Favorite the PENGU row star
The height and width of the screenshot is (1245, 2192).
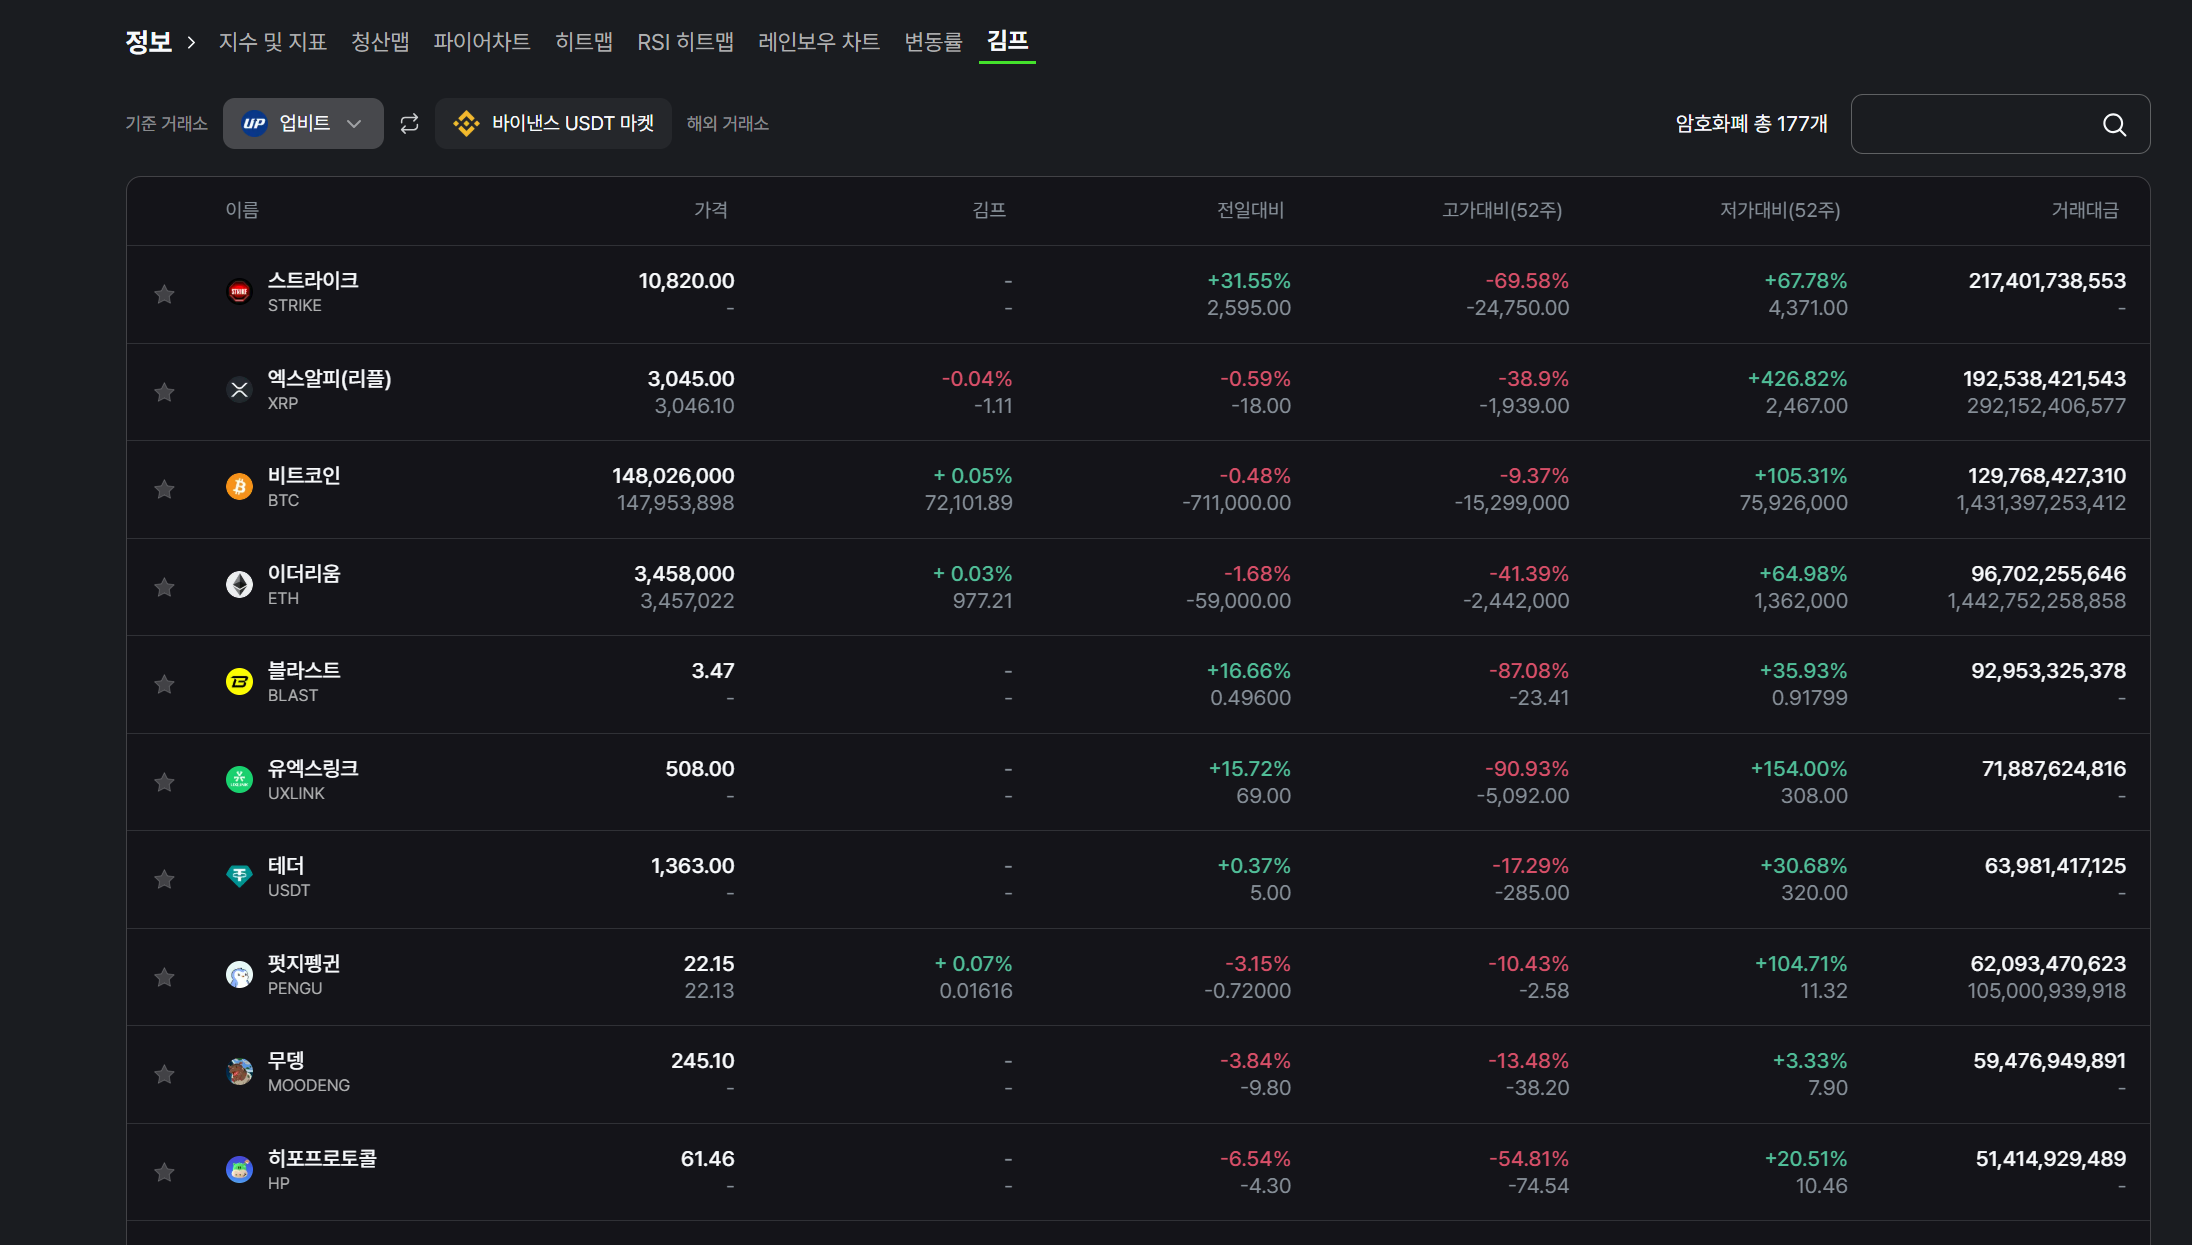[x=164, y=977]
